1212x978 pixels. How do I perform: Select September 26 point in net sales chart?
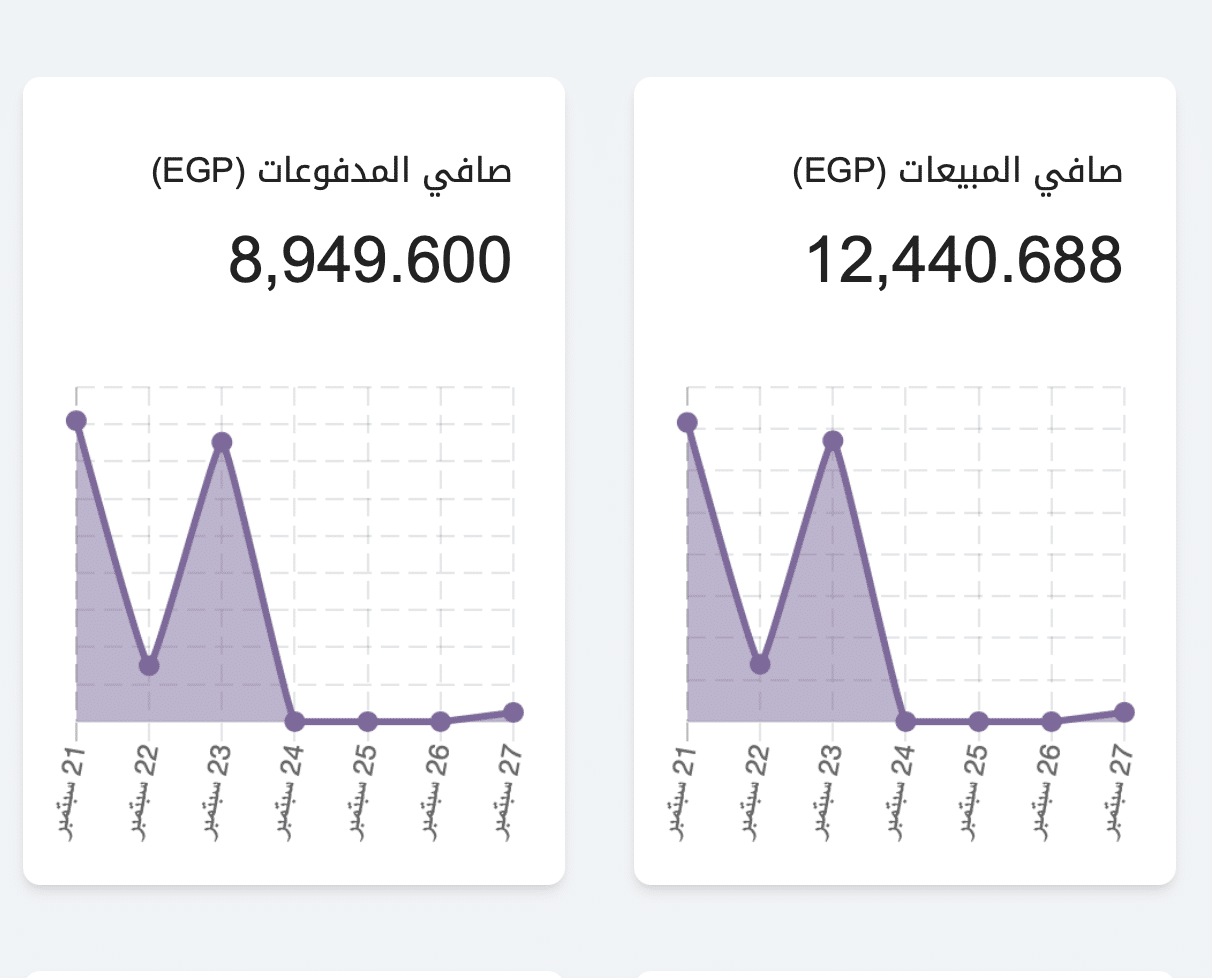[x=1051, y=721]
